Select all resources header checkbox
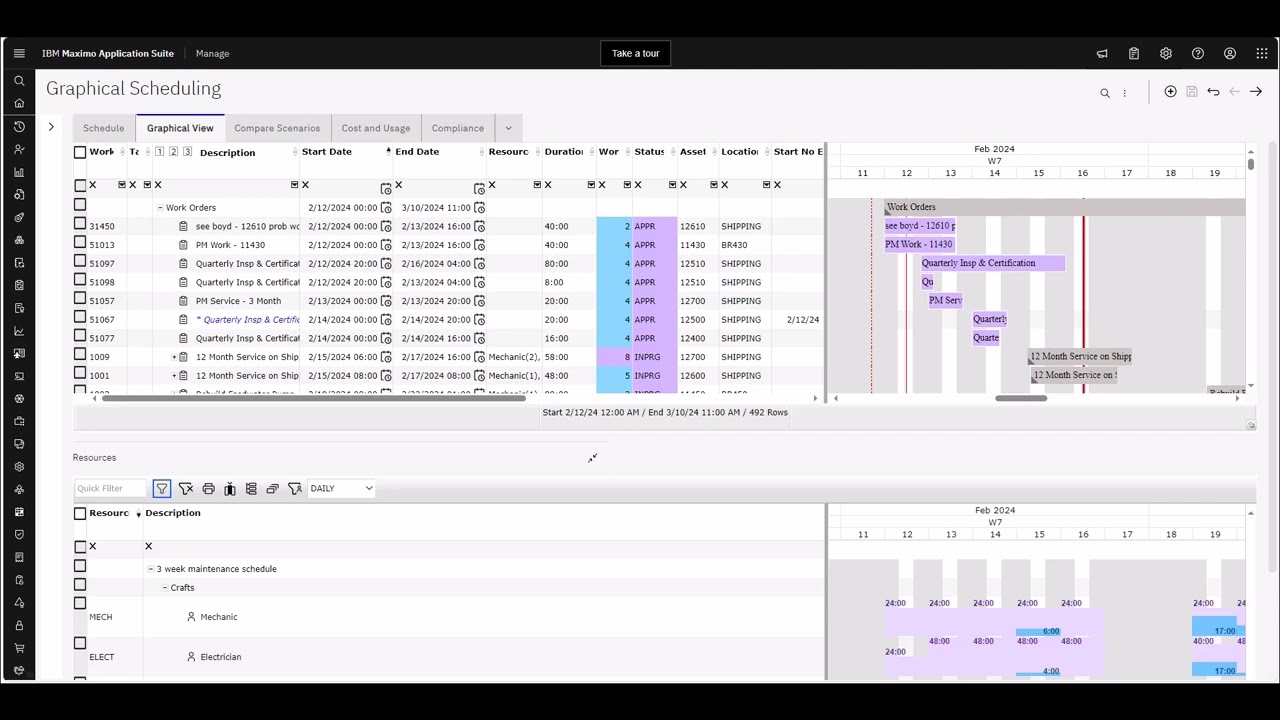1280x720 pixels. [80, 513]
